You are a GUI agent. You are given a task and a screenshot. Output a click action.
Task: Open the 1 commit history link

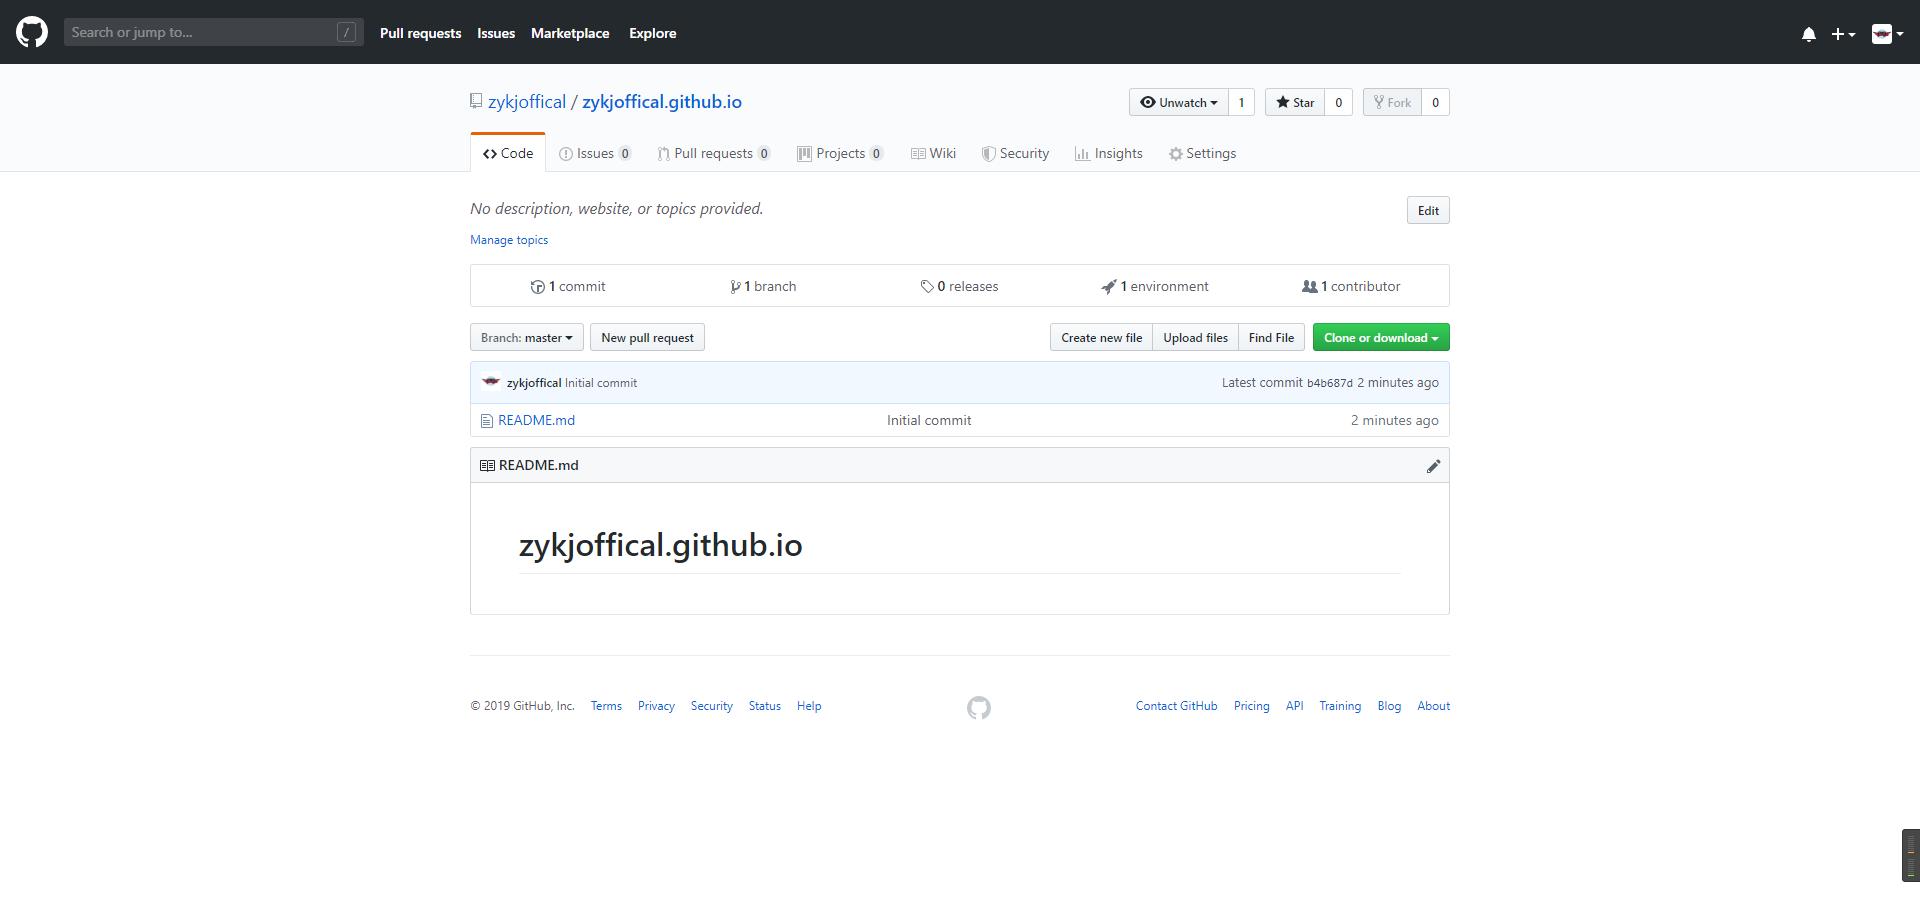click(x=568, y=287)
